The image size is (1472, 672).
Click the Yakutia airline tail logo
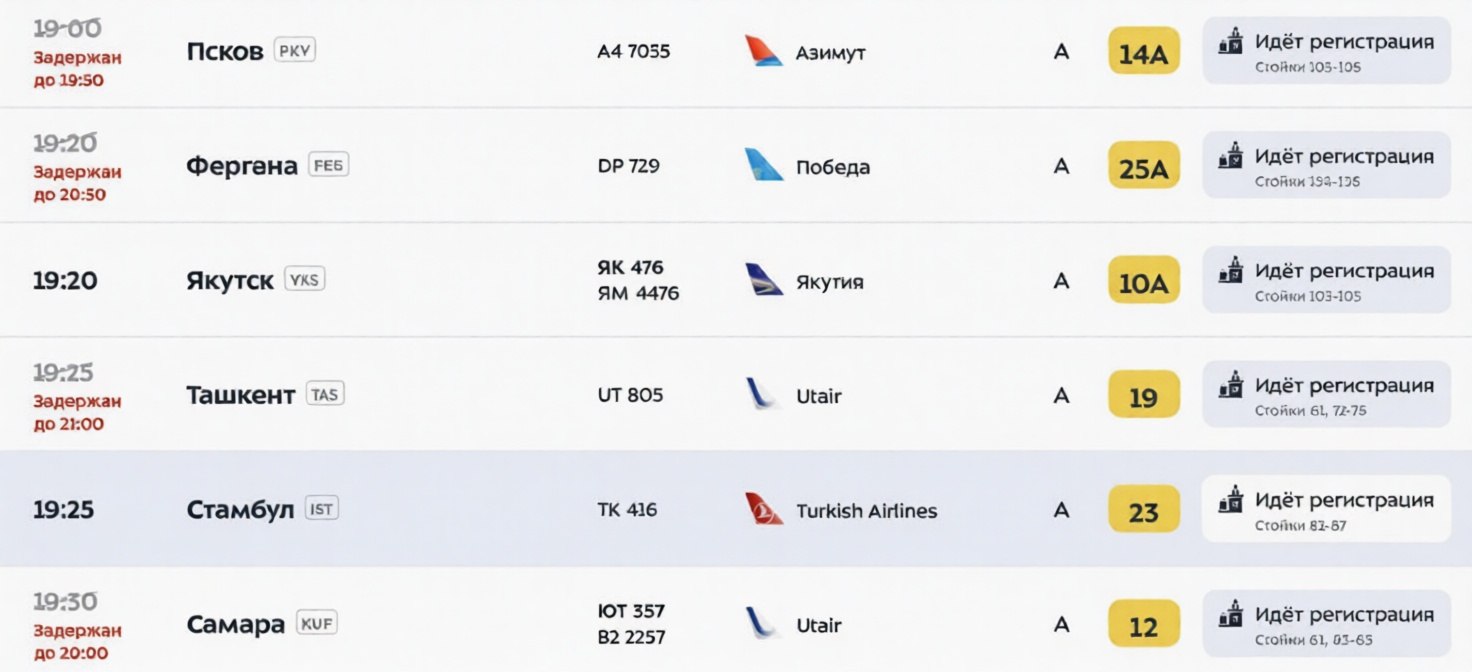coord(764,280)
